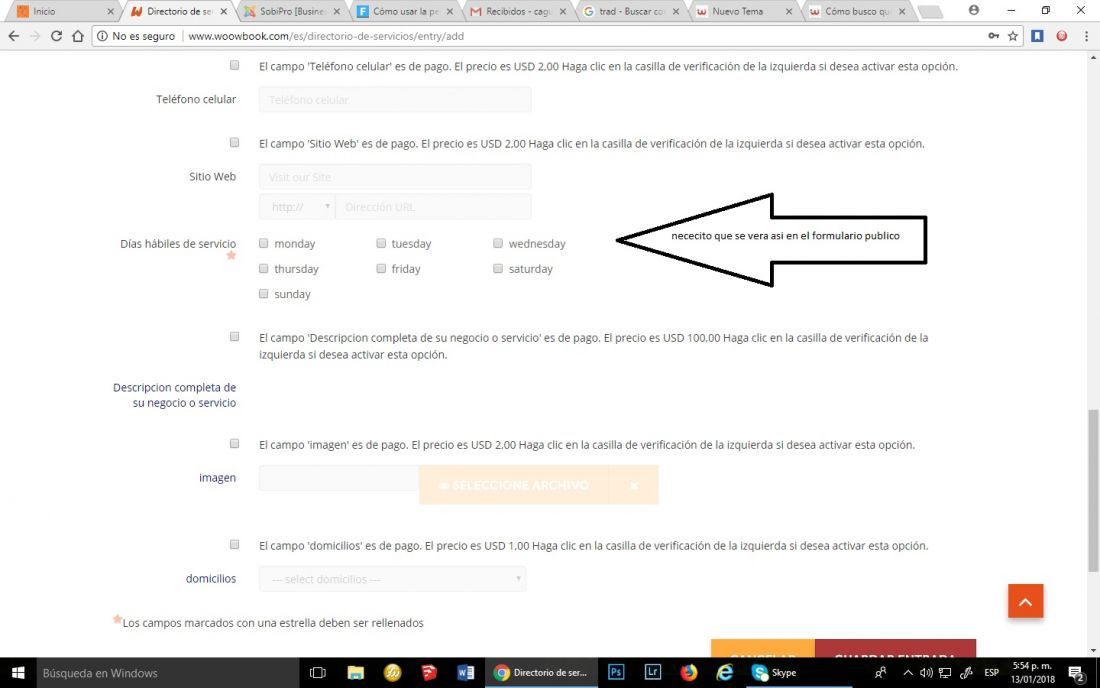
Task: Open the notification center icon
Action: (x=1077, y=673)
